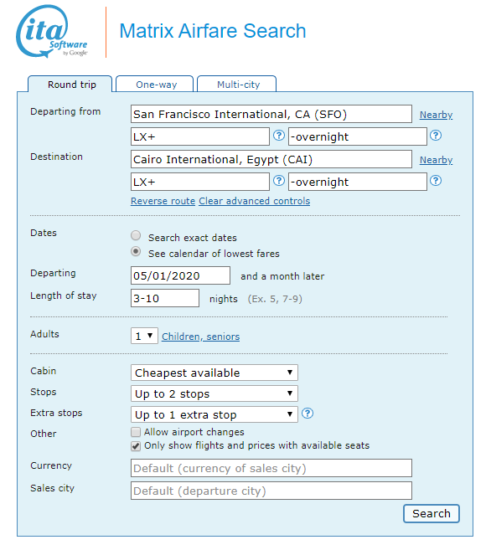Viewport: 491px width, 550px height.
Task: Open help icon beside departure -overnight extension field
Action: tap(436, 135)
